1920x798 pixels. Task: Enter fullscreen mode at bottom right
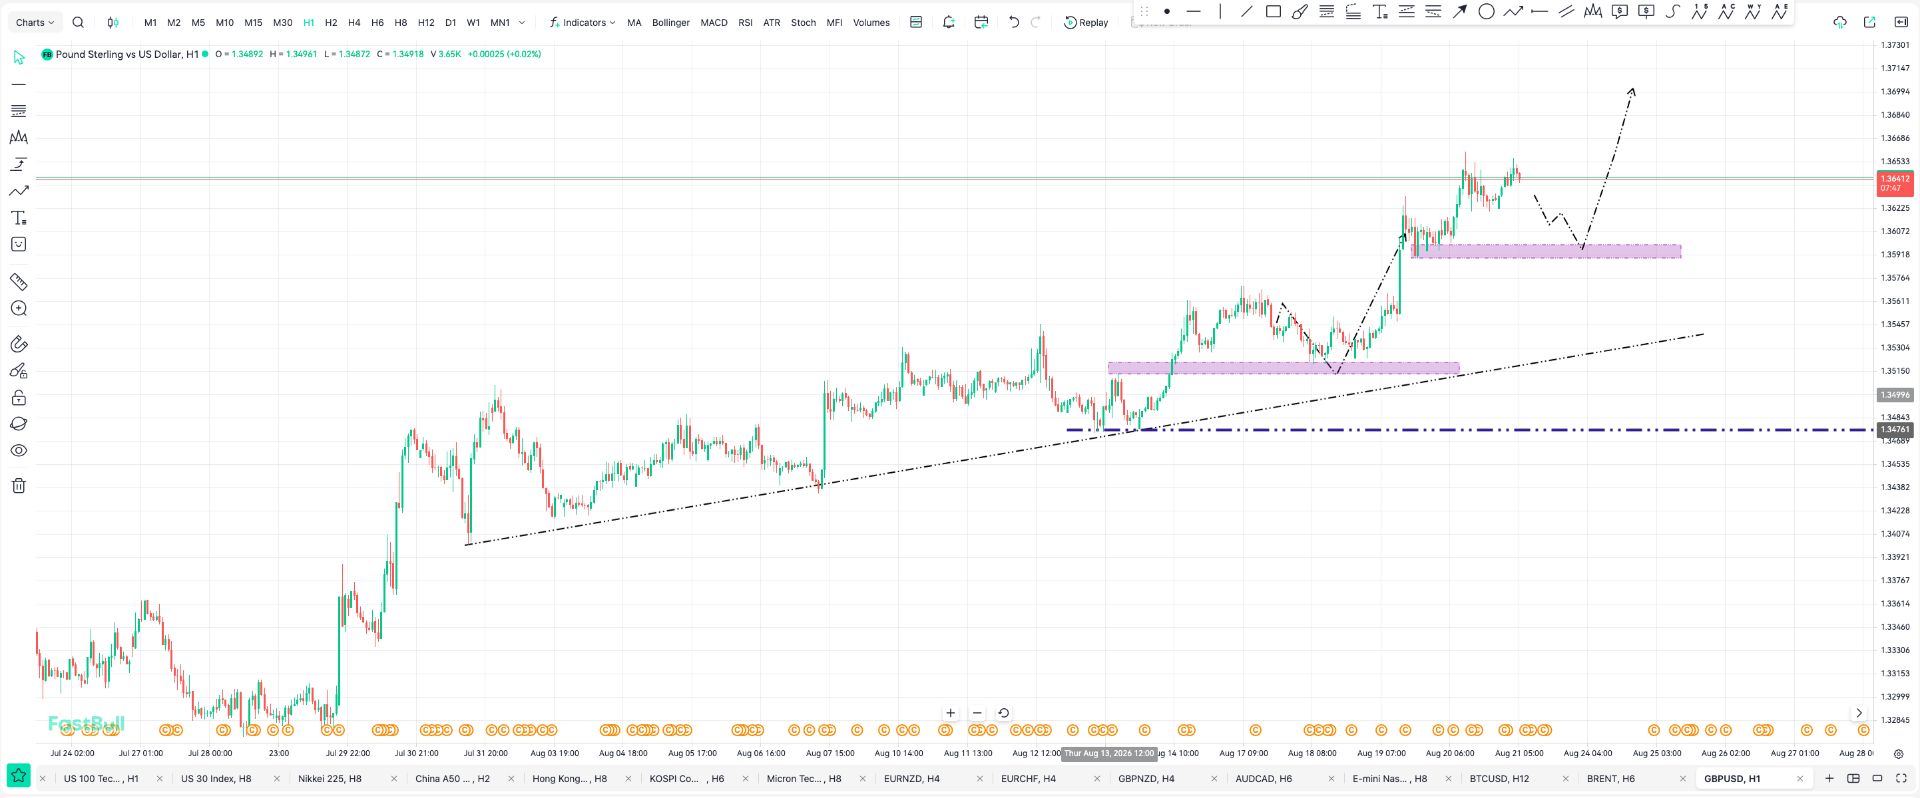pos(1900,778)
